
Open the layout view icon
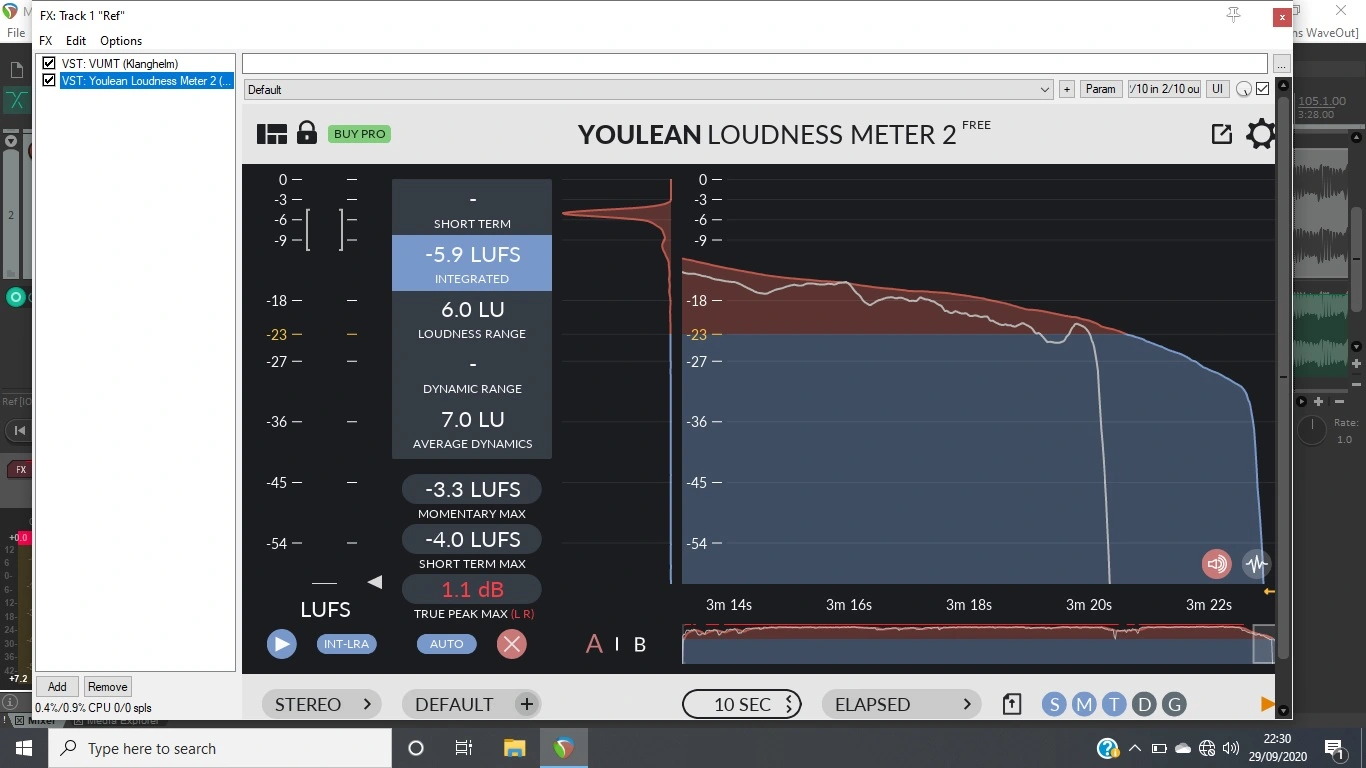pyautogui.click(x=271, y=134)
